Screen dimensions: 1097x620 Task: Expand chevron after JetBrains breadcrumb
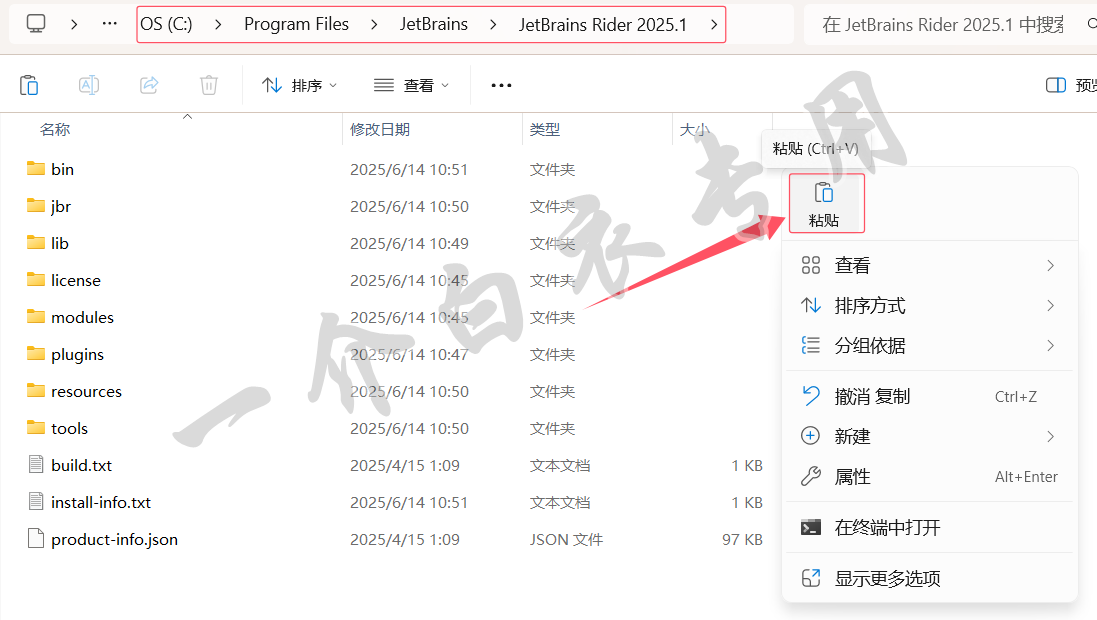(493, 24)
